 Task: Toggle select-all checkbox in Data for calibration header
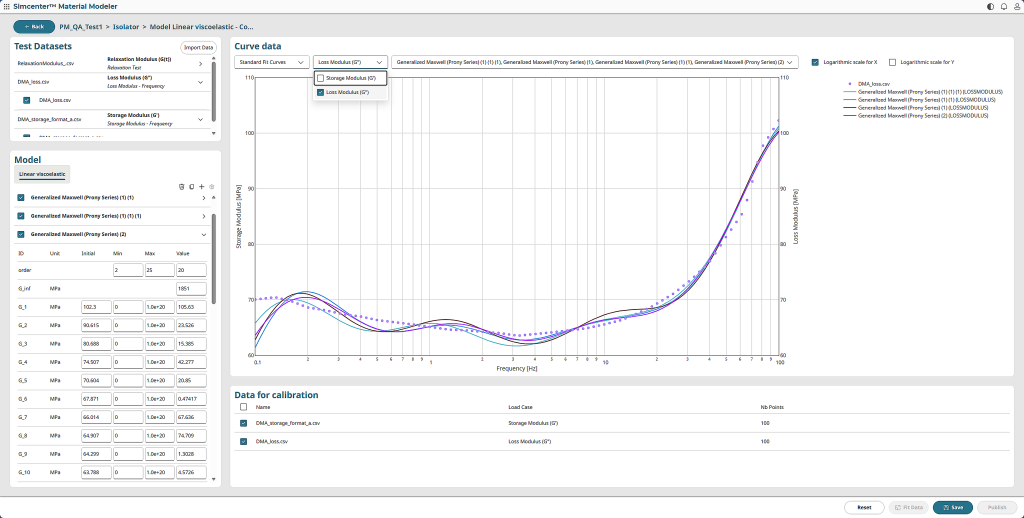coord(244,407)
